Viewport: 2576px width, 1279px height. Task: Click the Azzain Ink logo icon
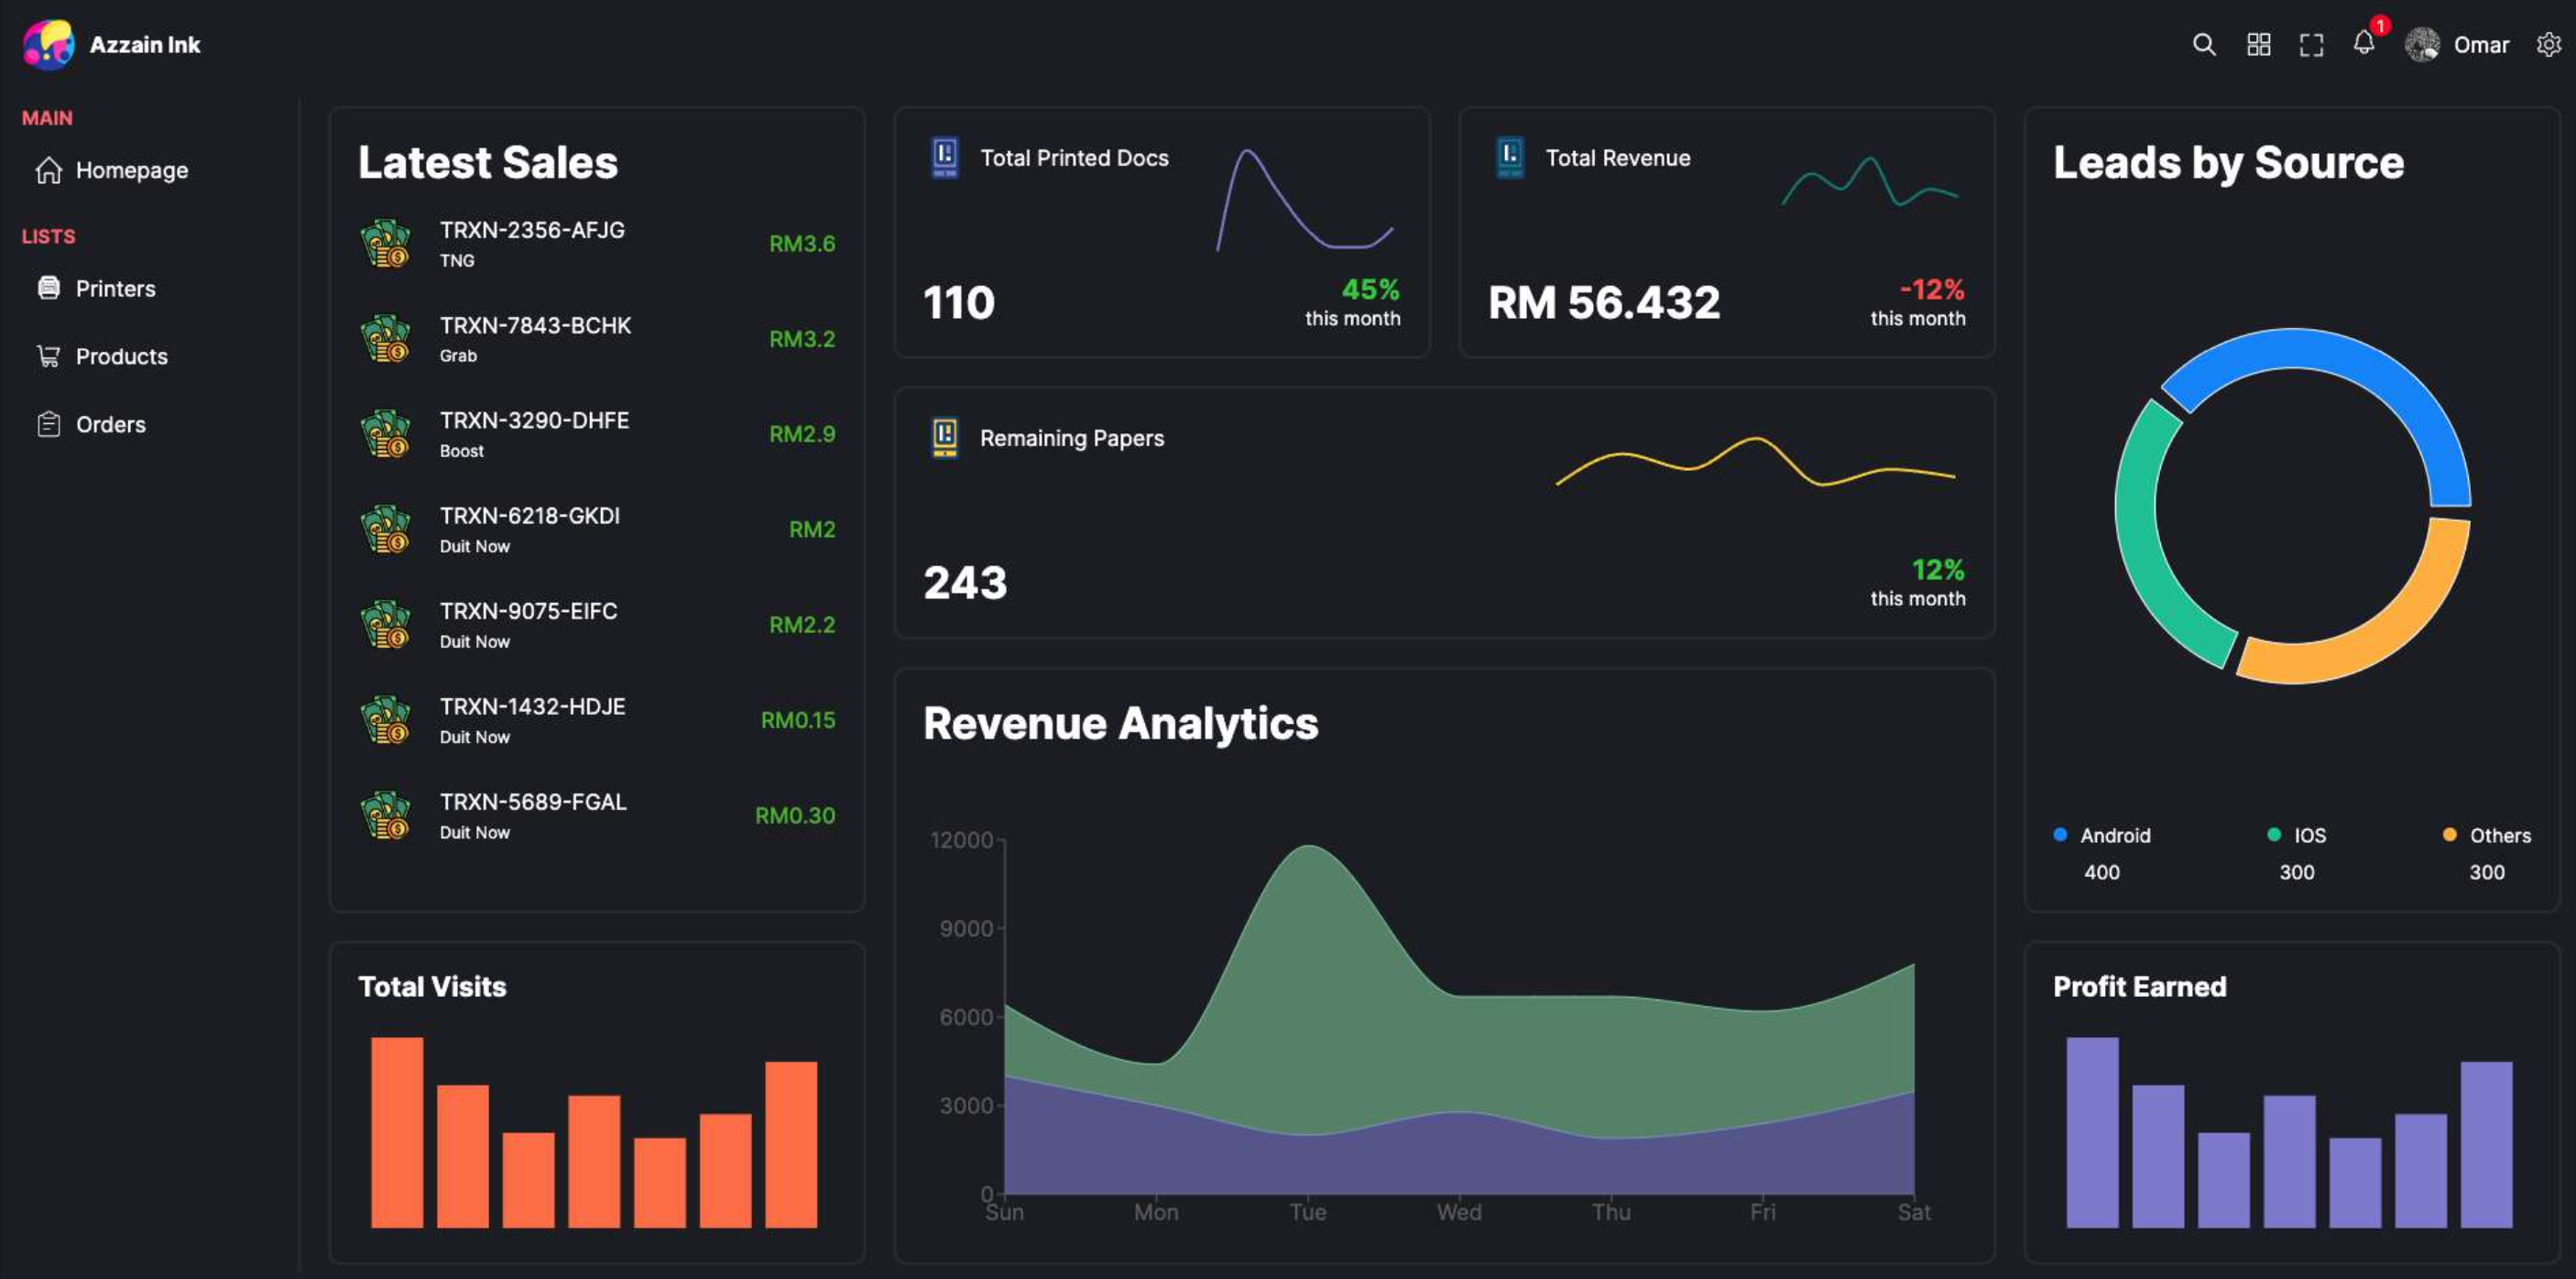[x=48, y=44]
